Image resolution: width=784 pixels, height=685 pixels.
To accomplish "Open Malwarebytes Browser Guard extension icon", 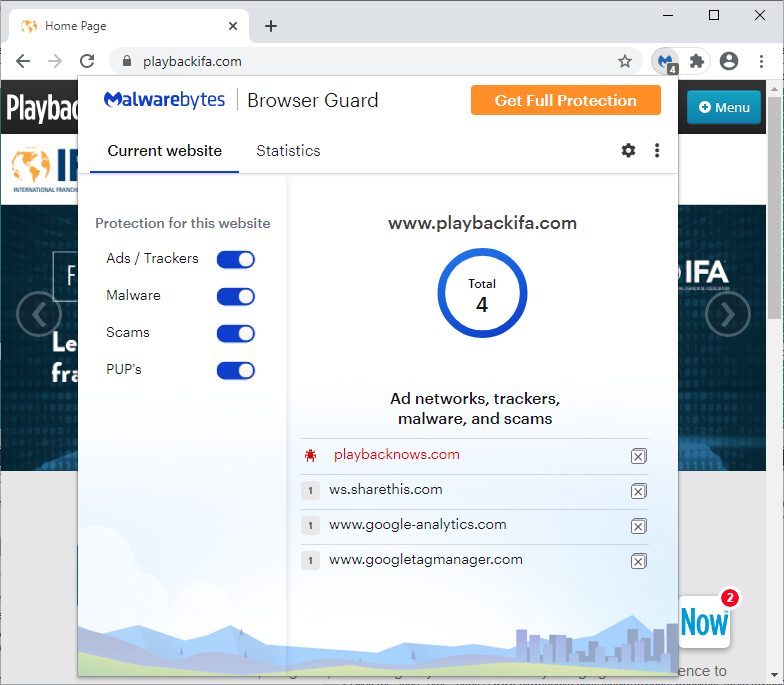I will pyautogui.click(x=666, y=62).
